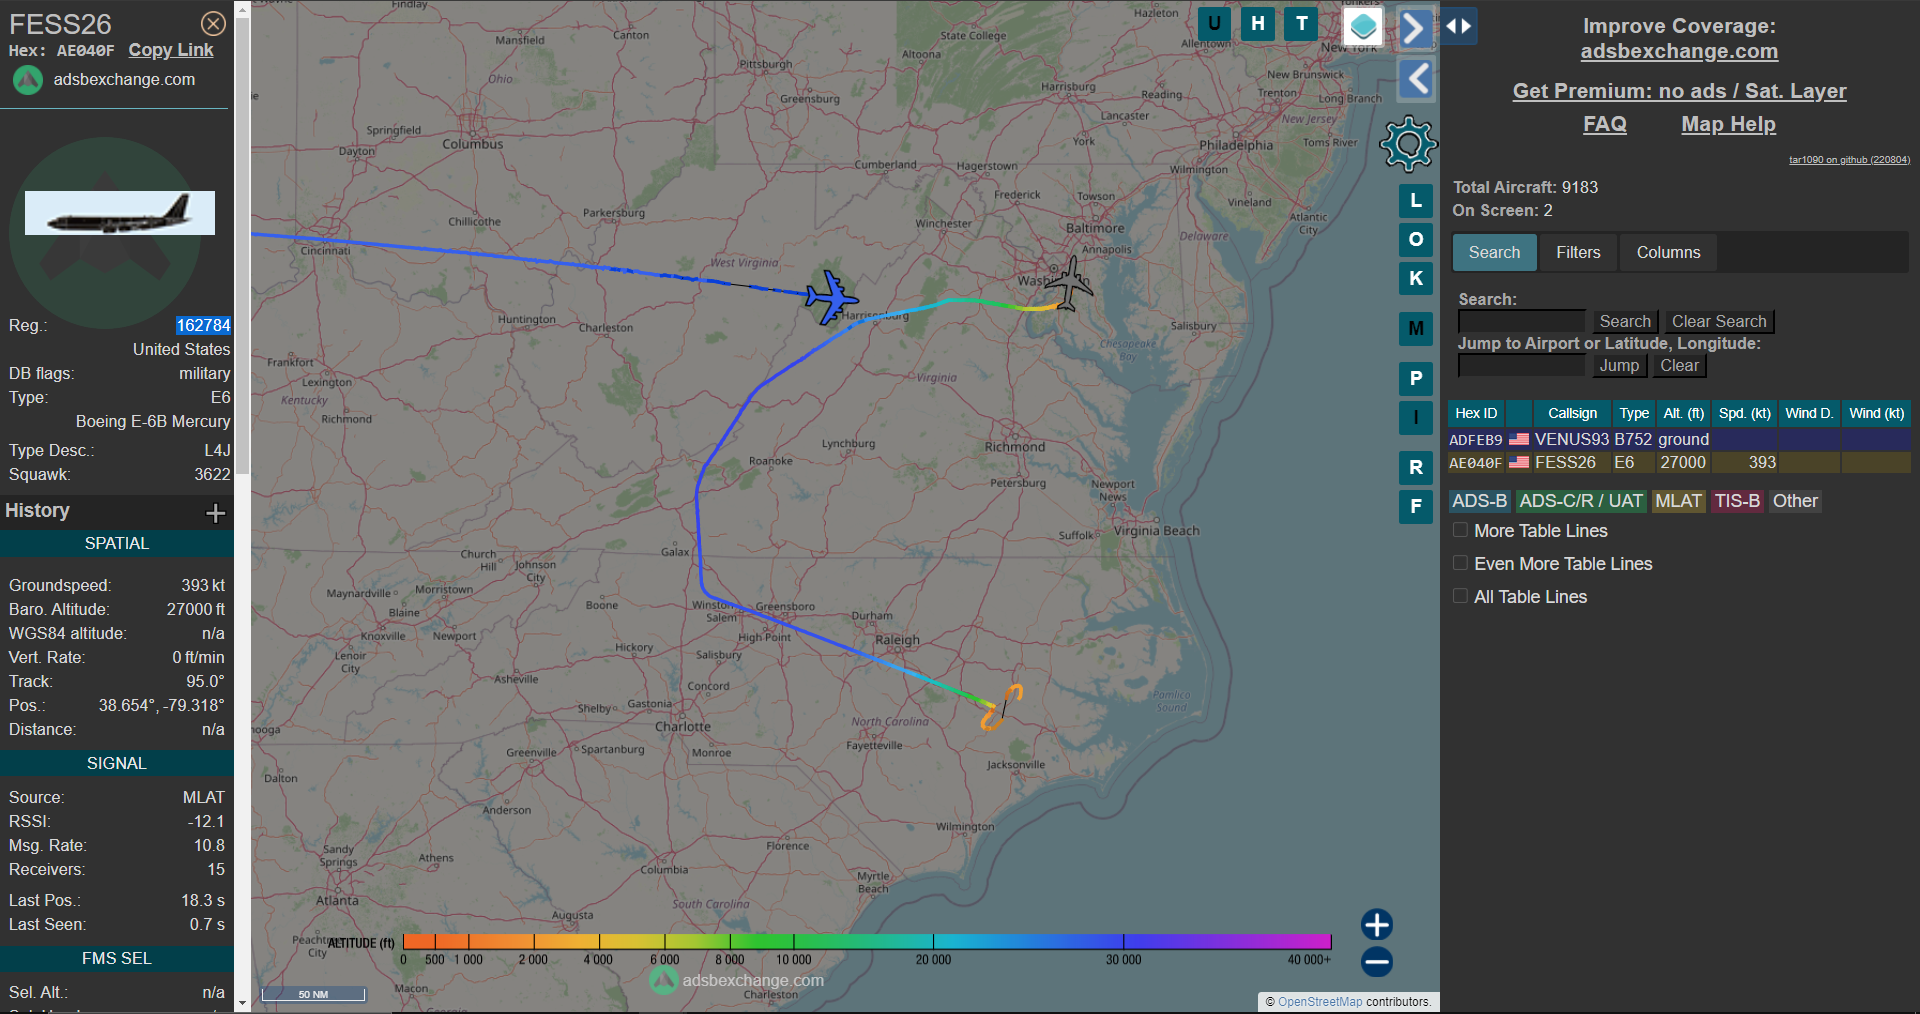Image resolution: width=1920 pixels, height=1014 pixels.
Task: Select the VENUS93 aircraft row
Action: point(1679,439)
